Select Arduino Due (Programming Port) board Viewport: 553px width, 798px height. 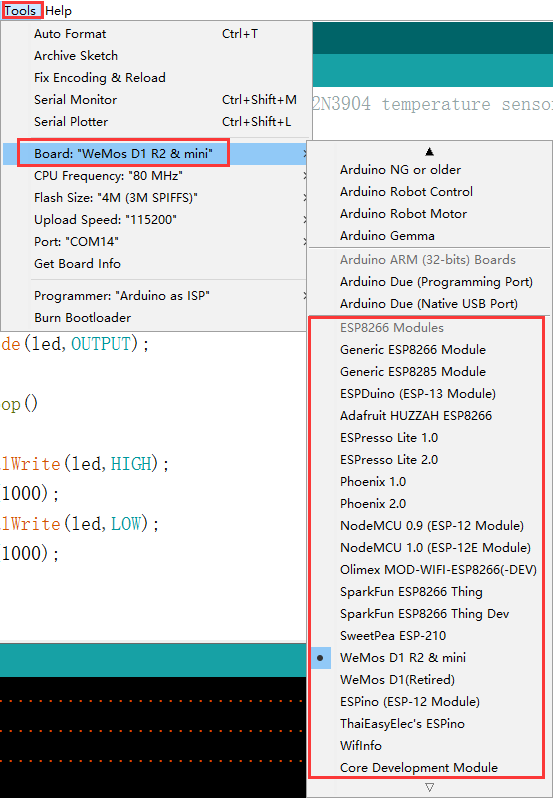pos(430,281)
